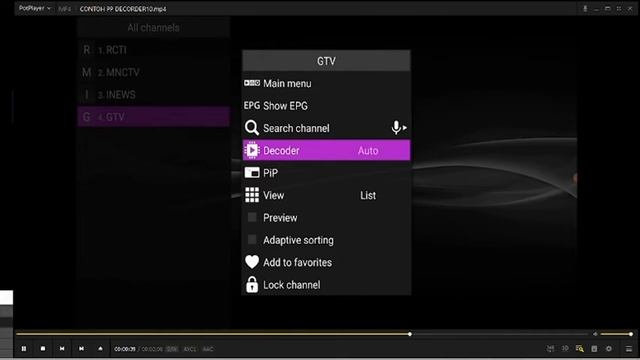Viewport: 640px width, 360px height.
Task: Click the current playback time display
Action: [x=125, y=349]
